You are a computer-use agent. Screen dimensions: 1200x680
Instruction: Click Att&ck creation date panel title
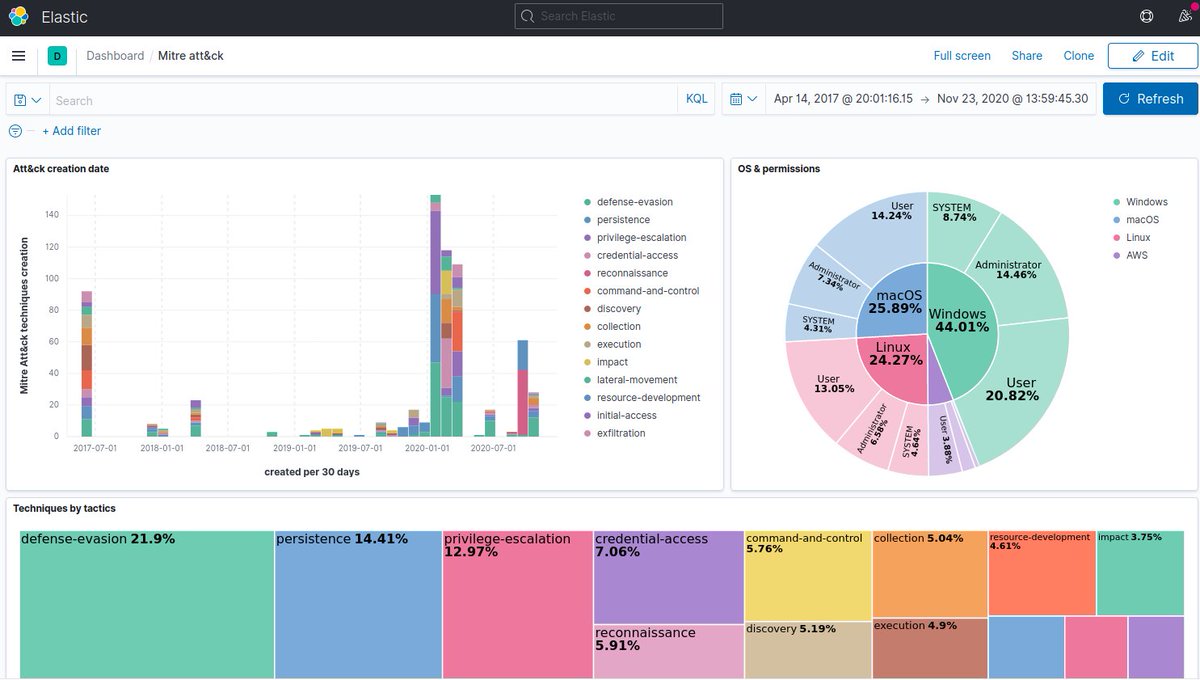61,169
